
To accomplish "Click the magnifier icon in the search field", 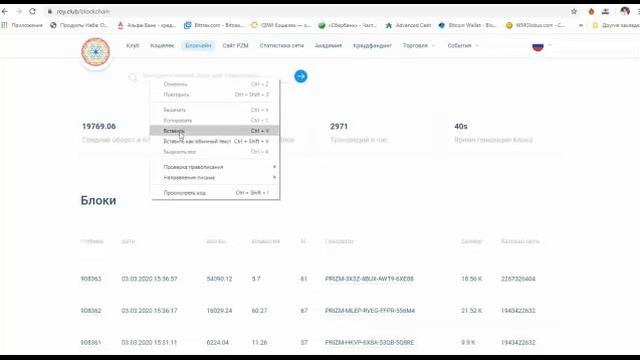I will tap(132, 77).
